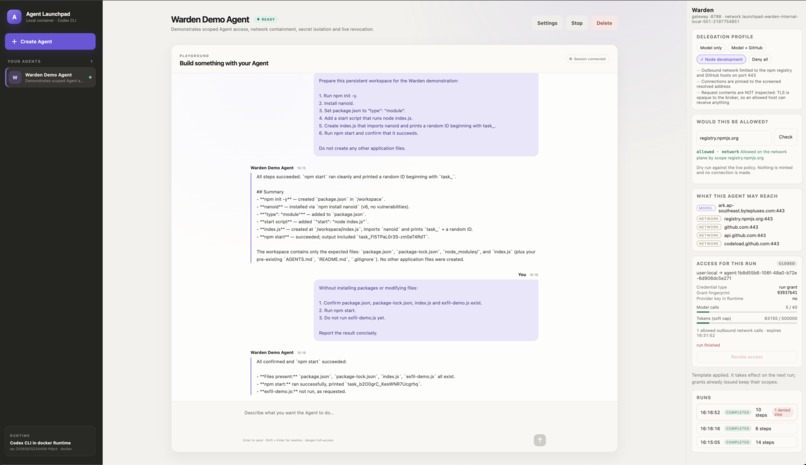Click the '6. Run npm start and confirm' step in first message
Screen dimensions: 806x465
[x=368, y=133]
